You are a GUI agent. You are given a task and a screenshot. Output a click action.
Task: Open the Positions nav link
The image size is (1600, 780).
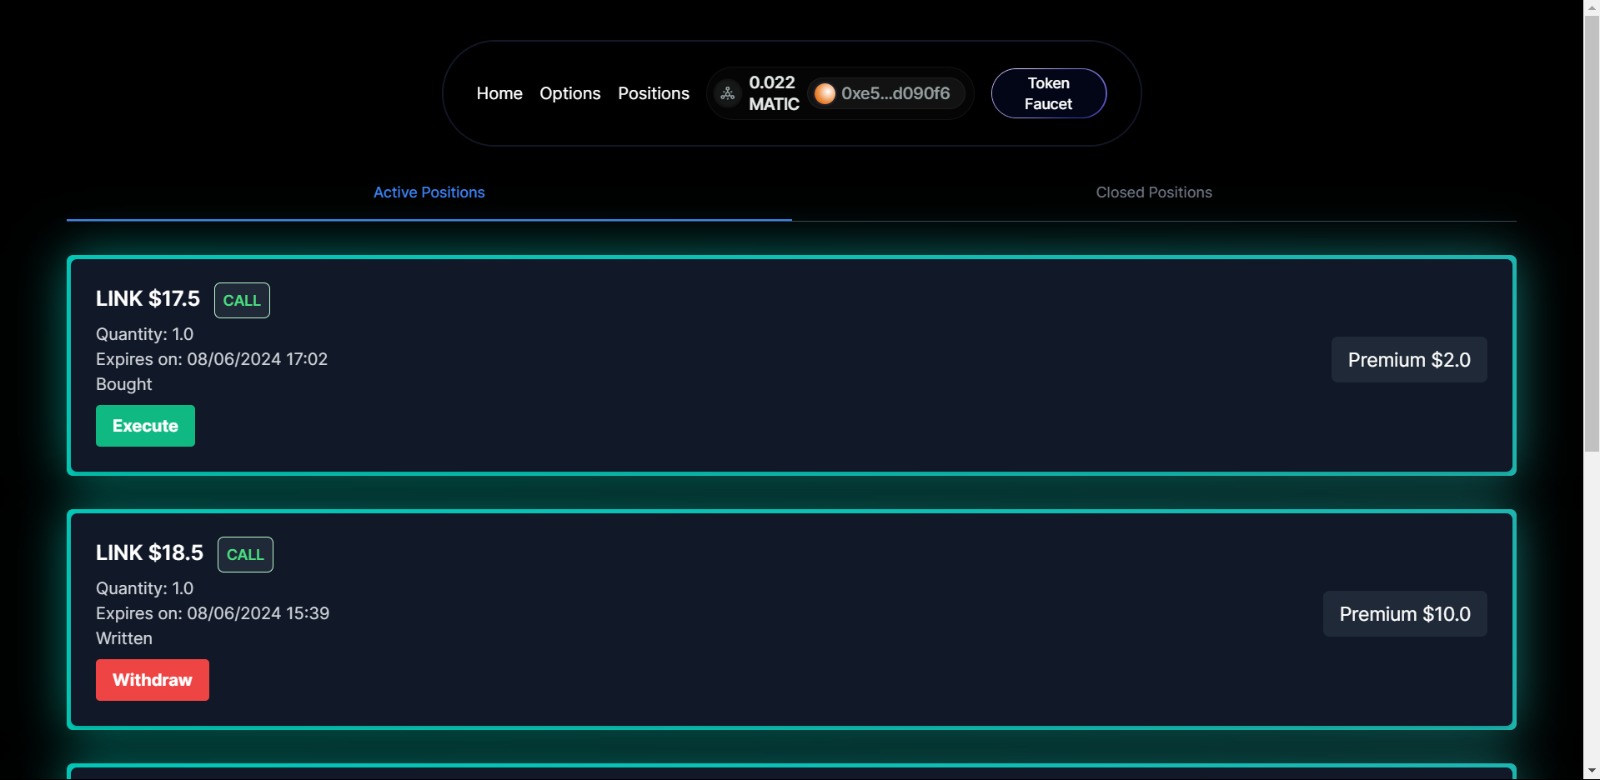[653, 93]
